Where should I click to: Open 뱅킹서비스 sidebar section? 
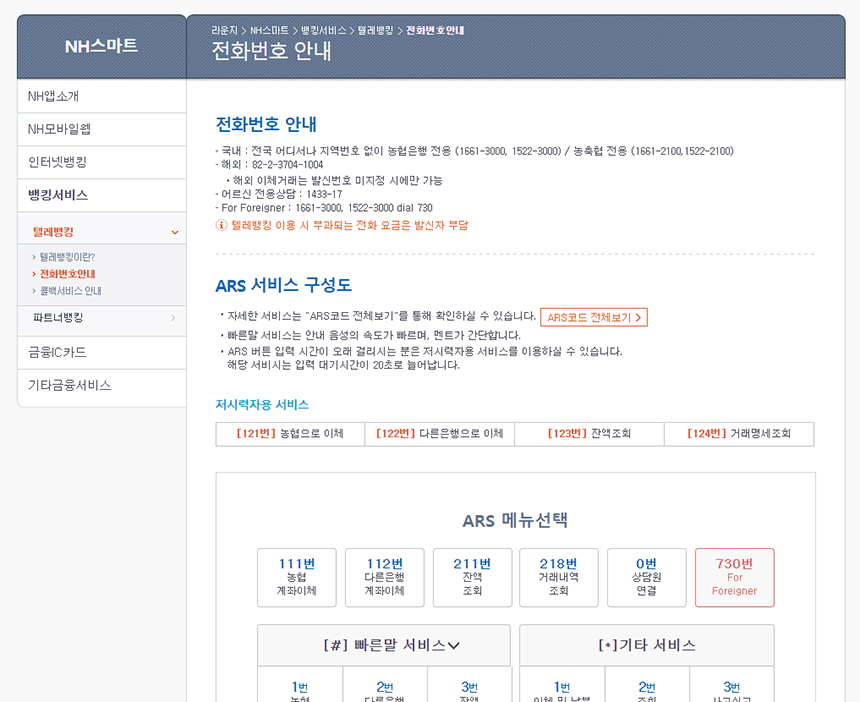tap(102, 195)
